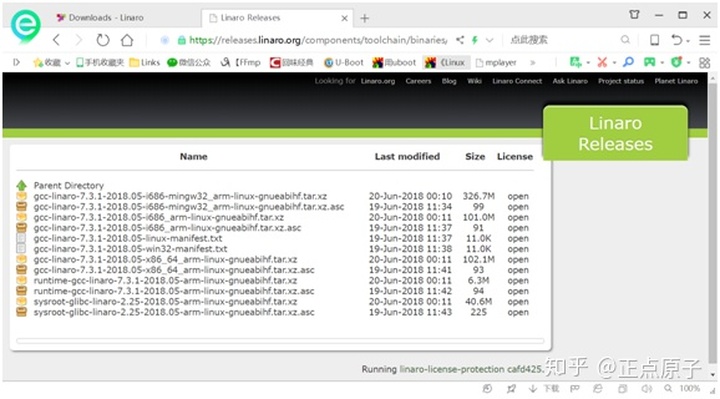Open the Links bookmark folder
This screenshot has width=720, height=399.
point(145,62)
